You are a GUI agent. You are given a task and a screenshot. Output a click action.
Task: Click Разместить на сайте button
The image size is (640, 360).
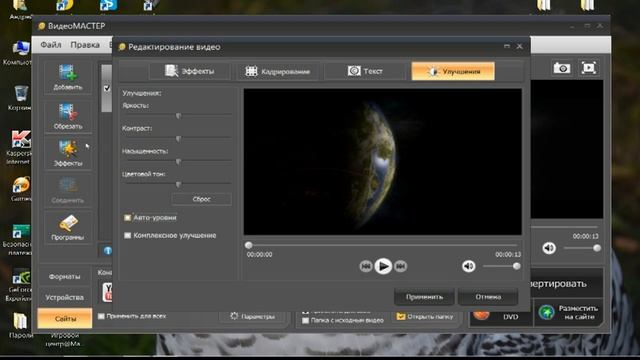click(569, 313)
